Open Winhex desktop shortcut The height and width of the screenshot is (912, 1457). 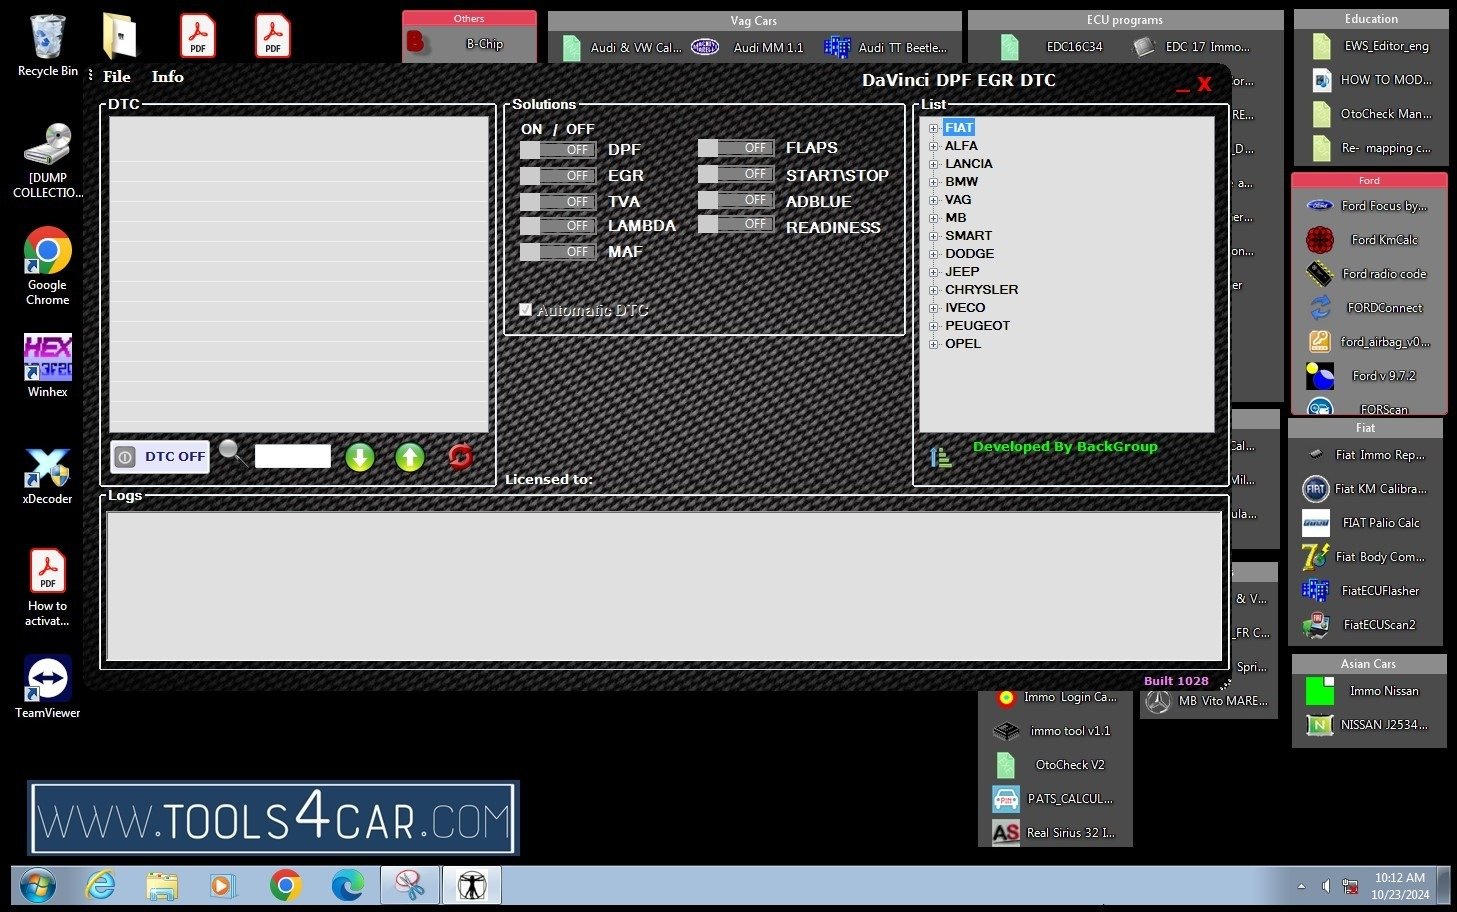tap(47, 366)
